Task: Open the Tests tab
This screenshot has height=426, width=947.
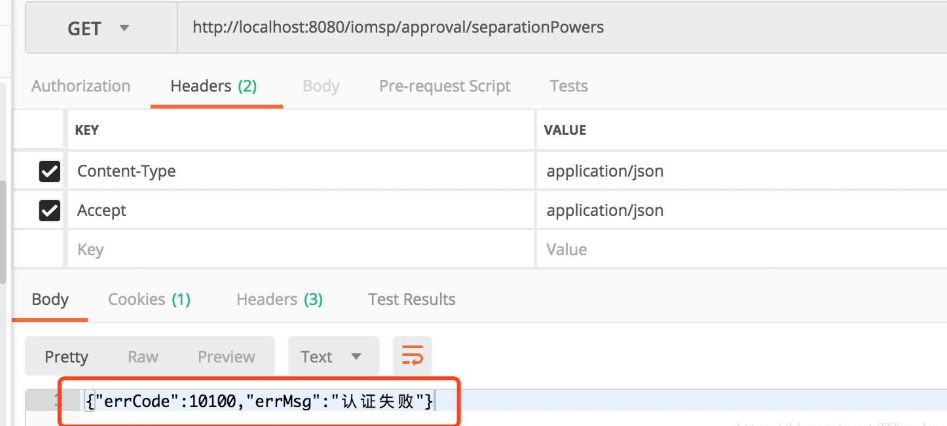Action: (568, 86)
